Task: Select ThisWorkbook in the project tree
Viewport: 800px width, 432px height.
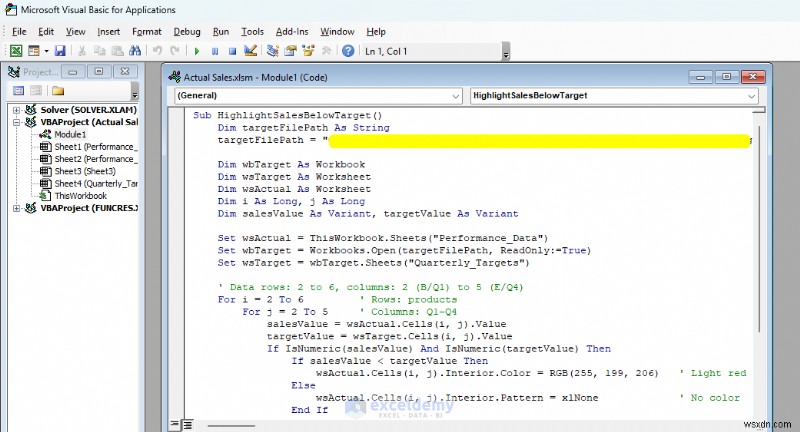Action: 81,195
